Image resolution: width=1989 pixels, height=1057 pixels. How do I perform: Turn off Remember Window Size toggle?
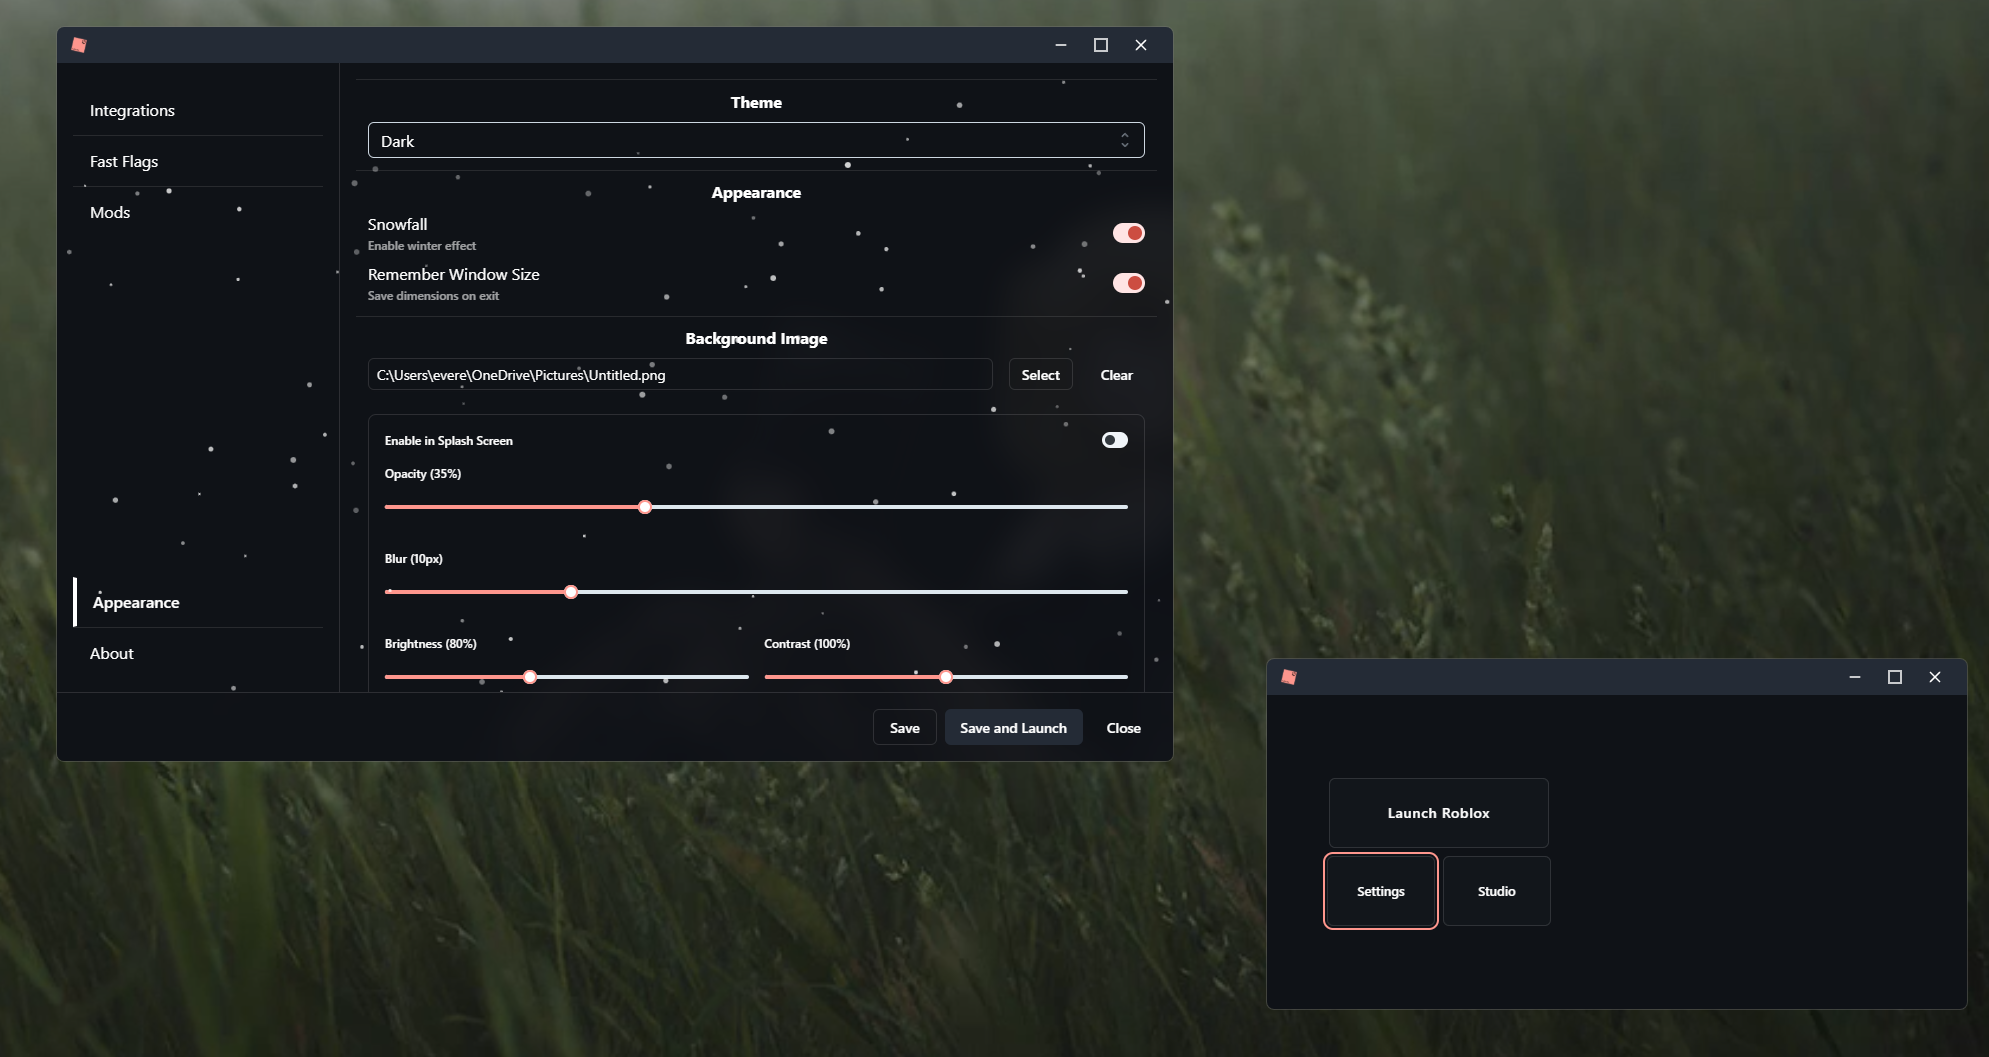[1129, 283]
